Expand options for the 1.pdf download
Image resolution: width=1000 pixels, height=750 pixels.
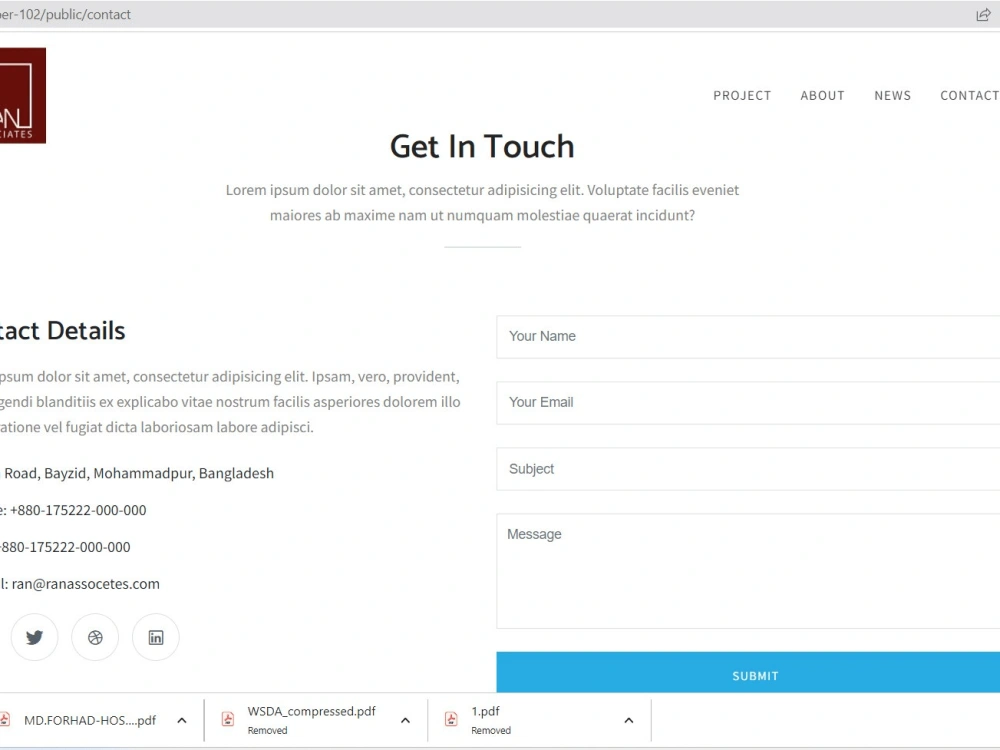628,719
